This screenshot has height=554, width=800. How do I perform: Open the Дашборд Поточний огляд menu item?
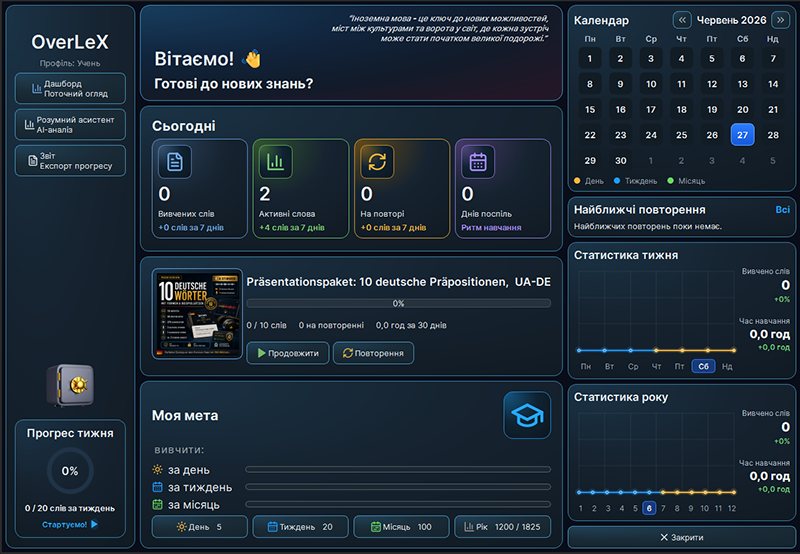(70, 88)
